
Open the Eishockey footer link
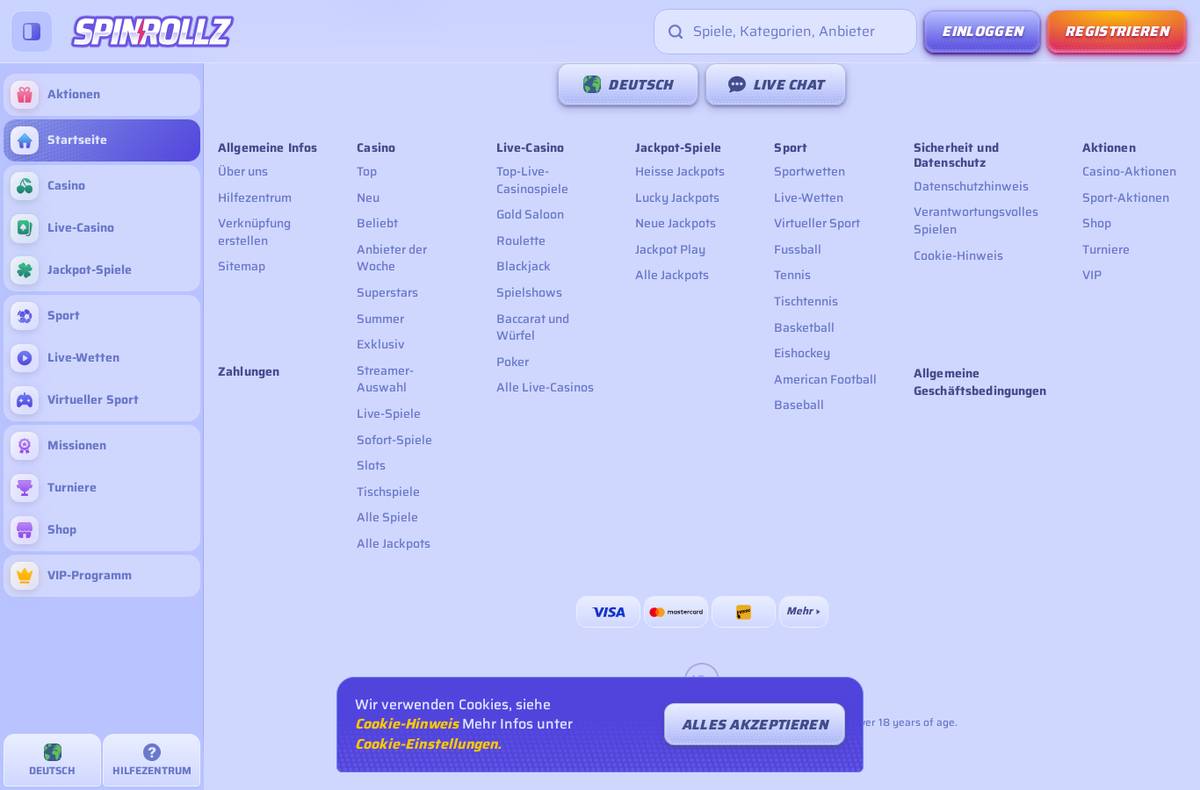click(x=802, y=354)
